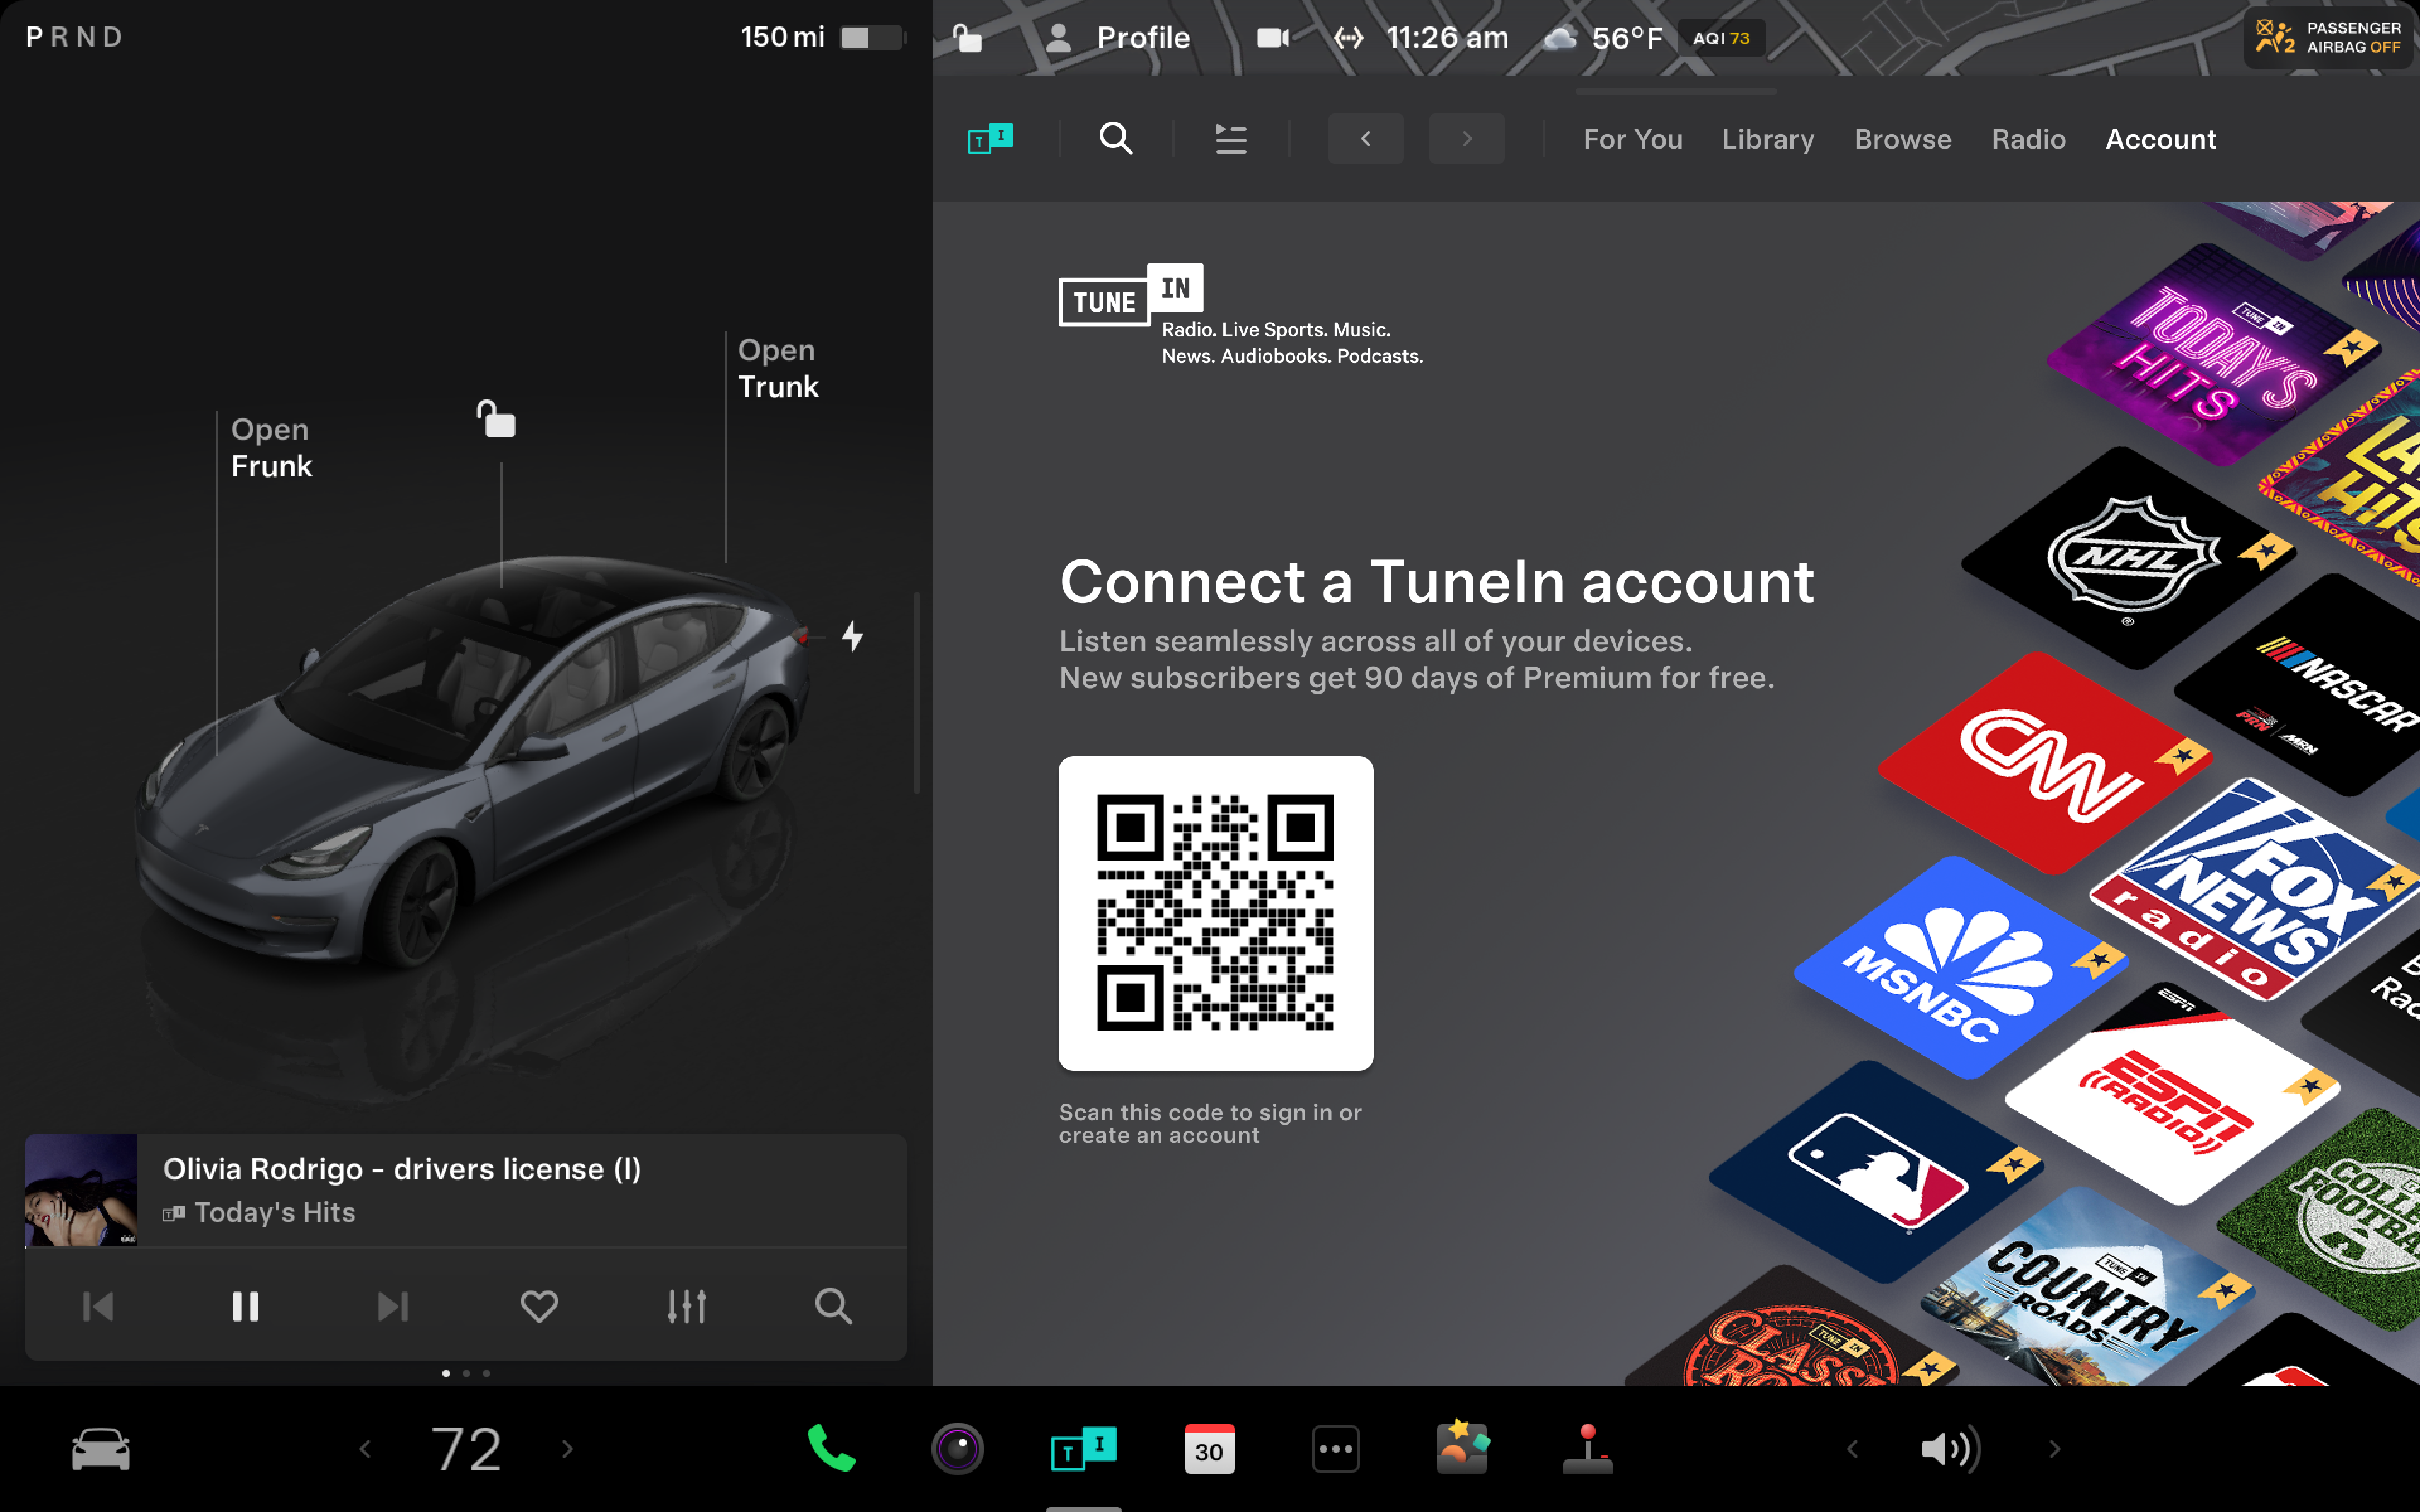Switch to the Radio tab
Viewport: 2420px width, 1512px height.
pos(2028,139)
